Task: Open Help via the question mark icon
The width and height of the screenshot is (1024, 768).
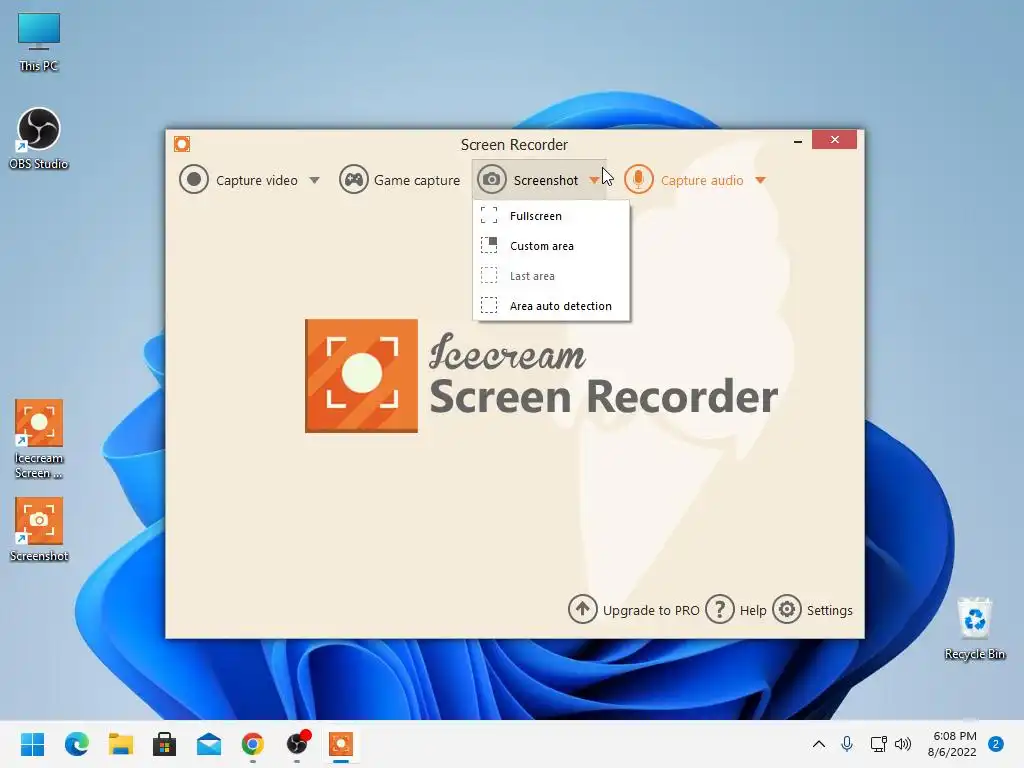Action: 720,609
